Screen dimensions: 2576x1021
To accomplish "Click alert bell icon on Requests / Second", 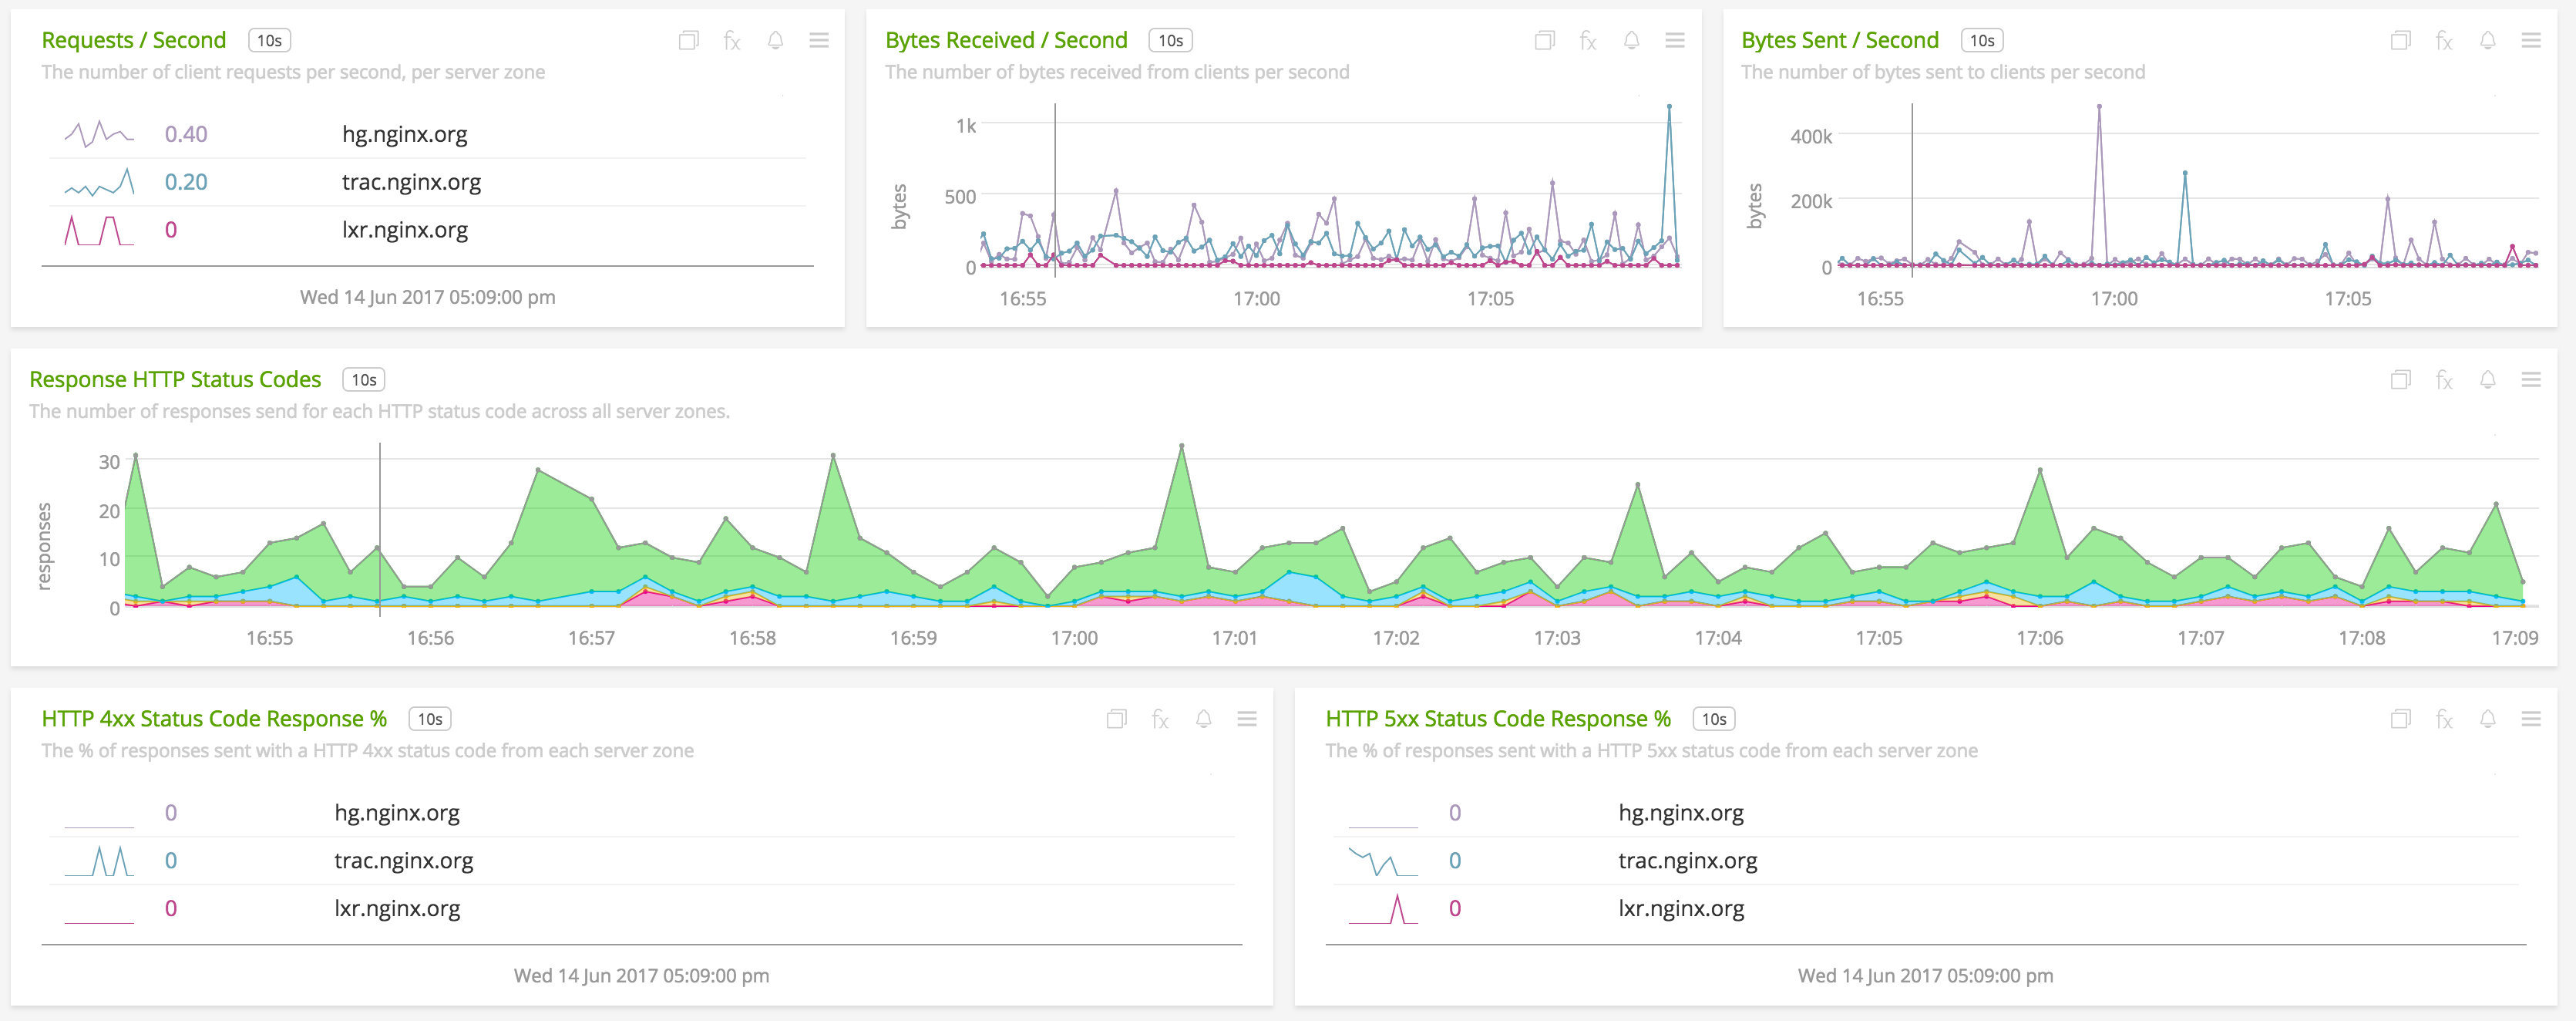I will click(775, 40).
